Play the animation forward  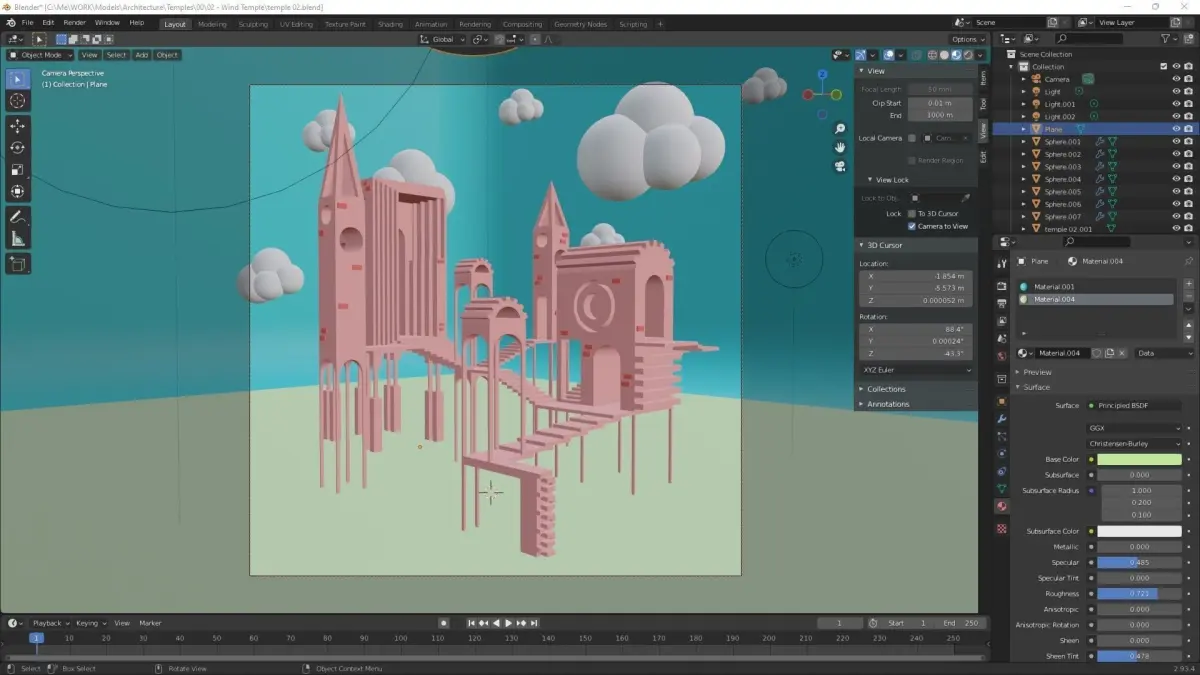(509, 623)
